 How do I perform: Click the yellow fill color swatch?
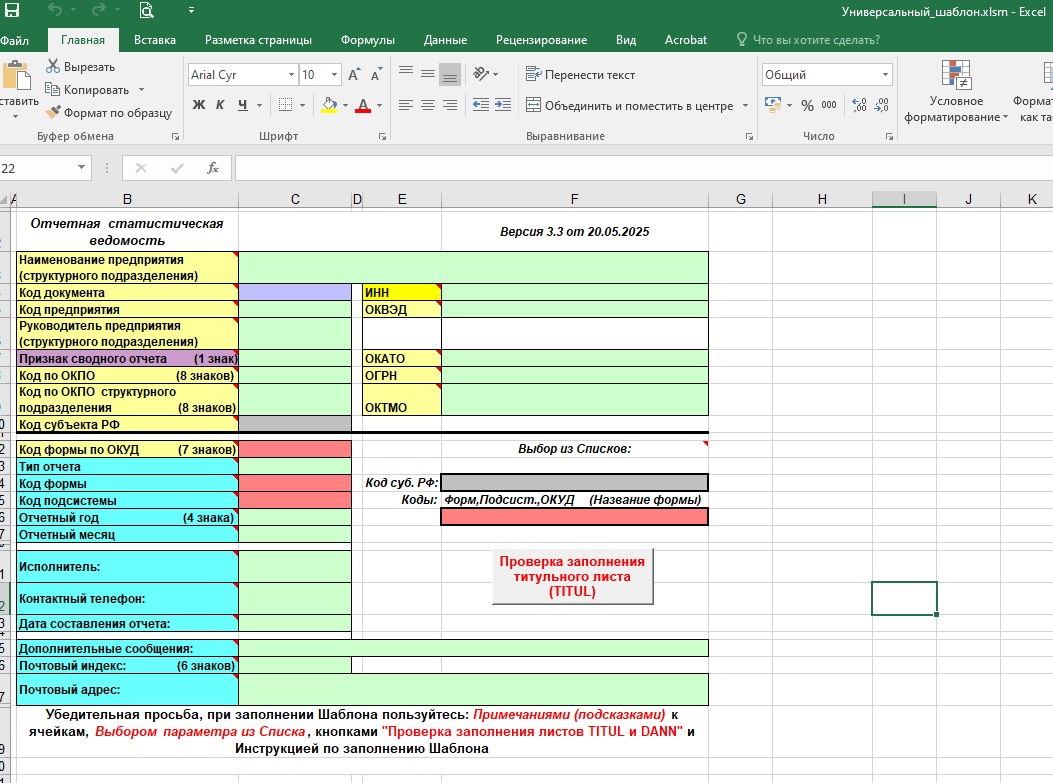pyautogui.click(x=329, y=105)
